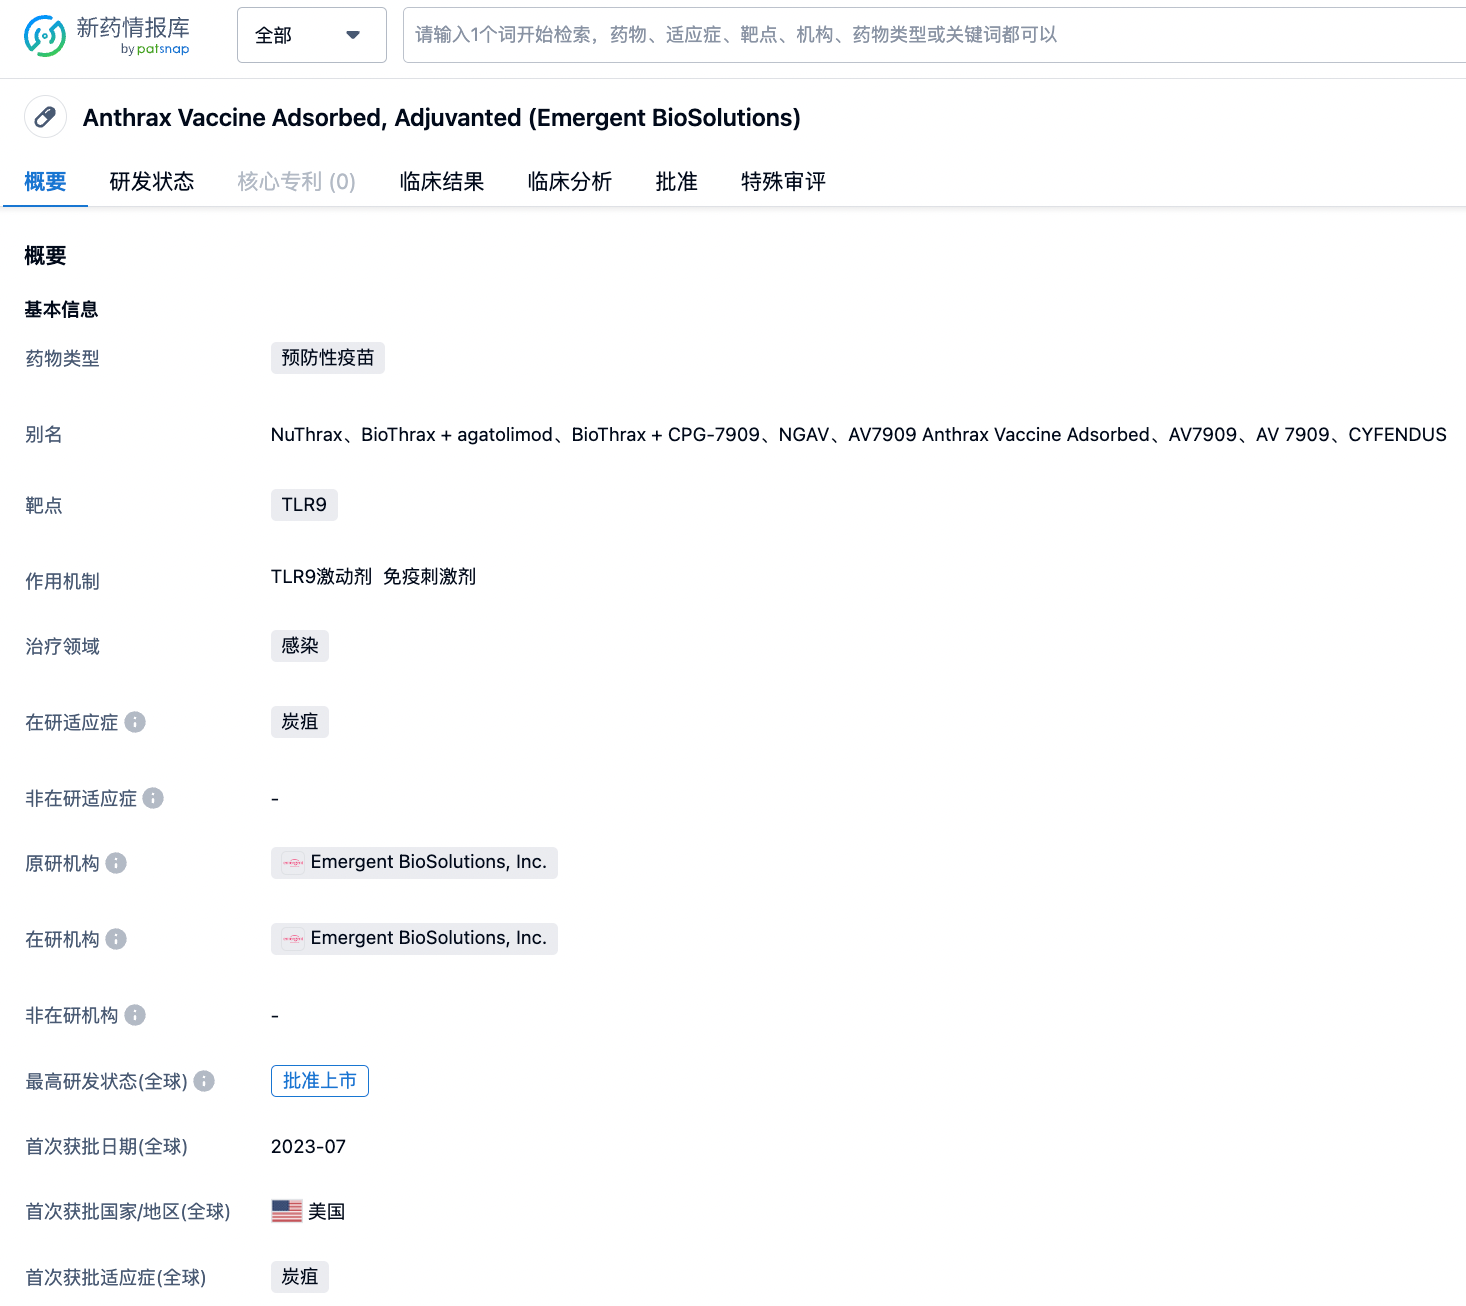Select the 概要 tab
The image size is (1466, 1306).
point(45,182)
